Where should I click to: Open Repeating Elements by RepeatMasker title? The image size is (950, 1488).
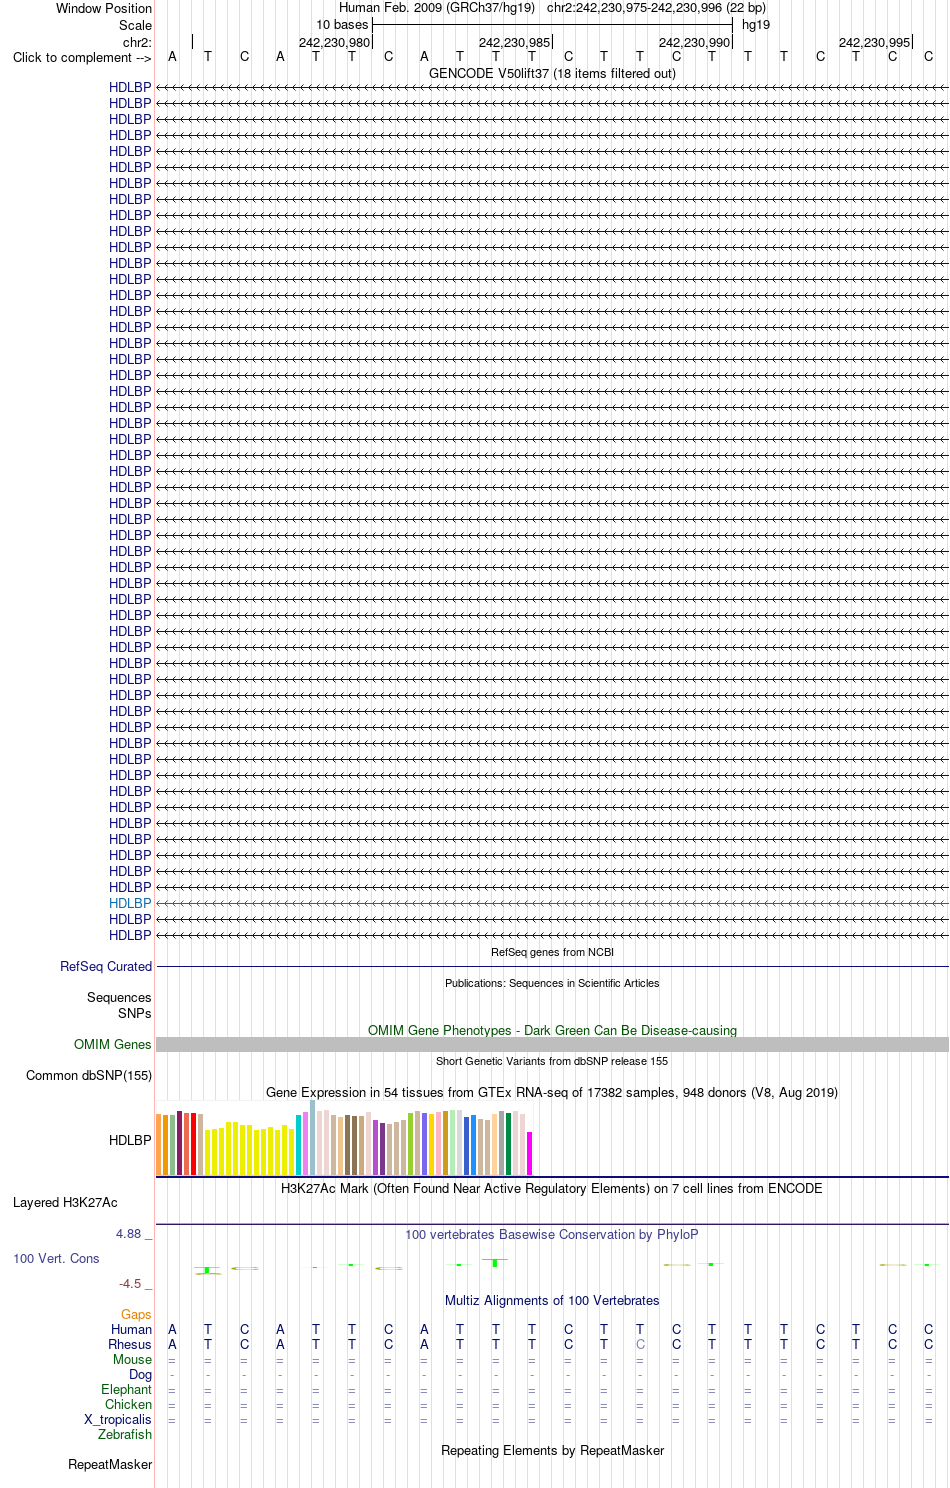(x=552, y=1450)
